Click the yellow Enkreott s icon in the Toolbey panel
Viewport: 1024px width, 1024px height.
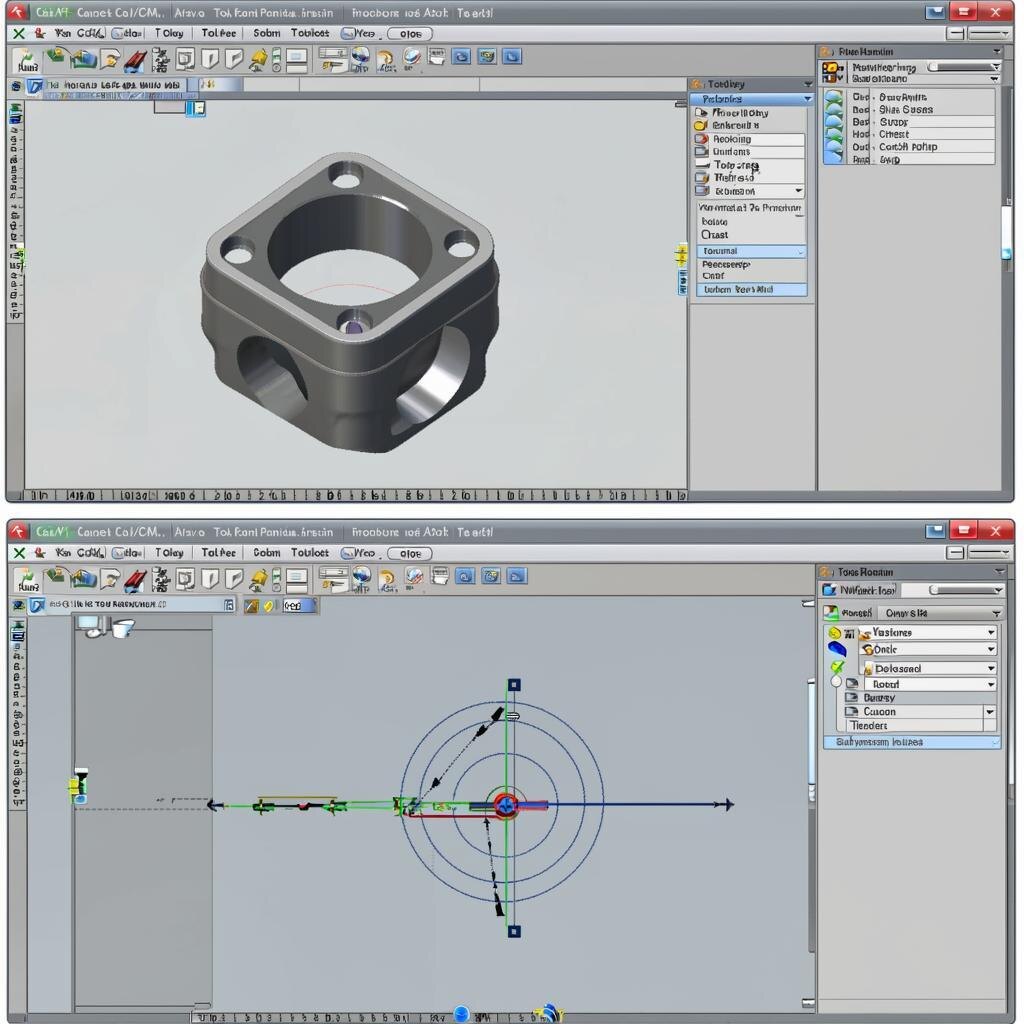(701, 125)
